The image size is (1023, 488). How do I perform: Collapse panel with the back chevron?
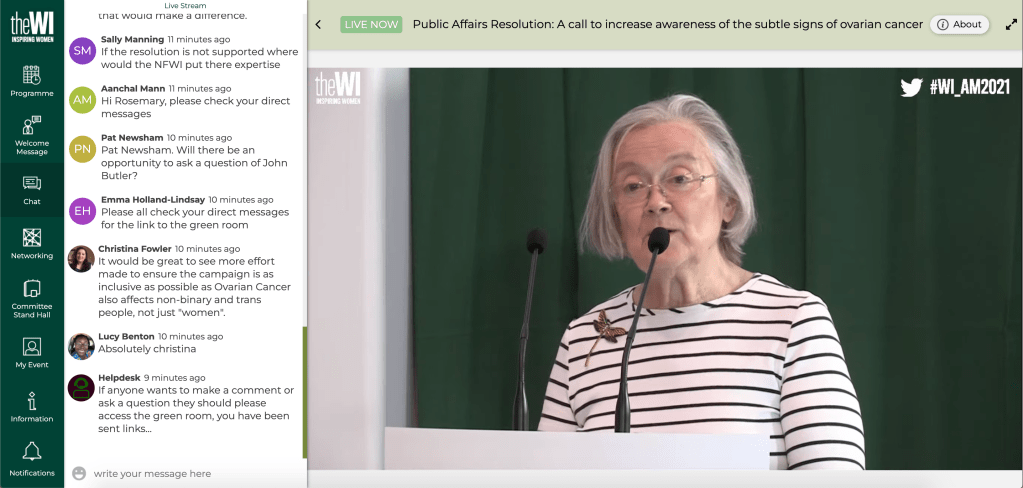click(319, 25)
